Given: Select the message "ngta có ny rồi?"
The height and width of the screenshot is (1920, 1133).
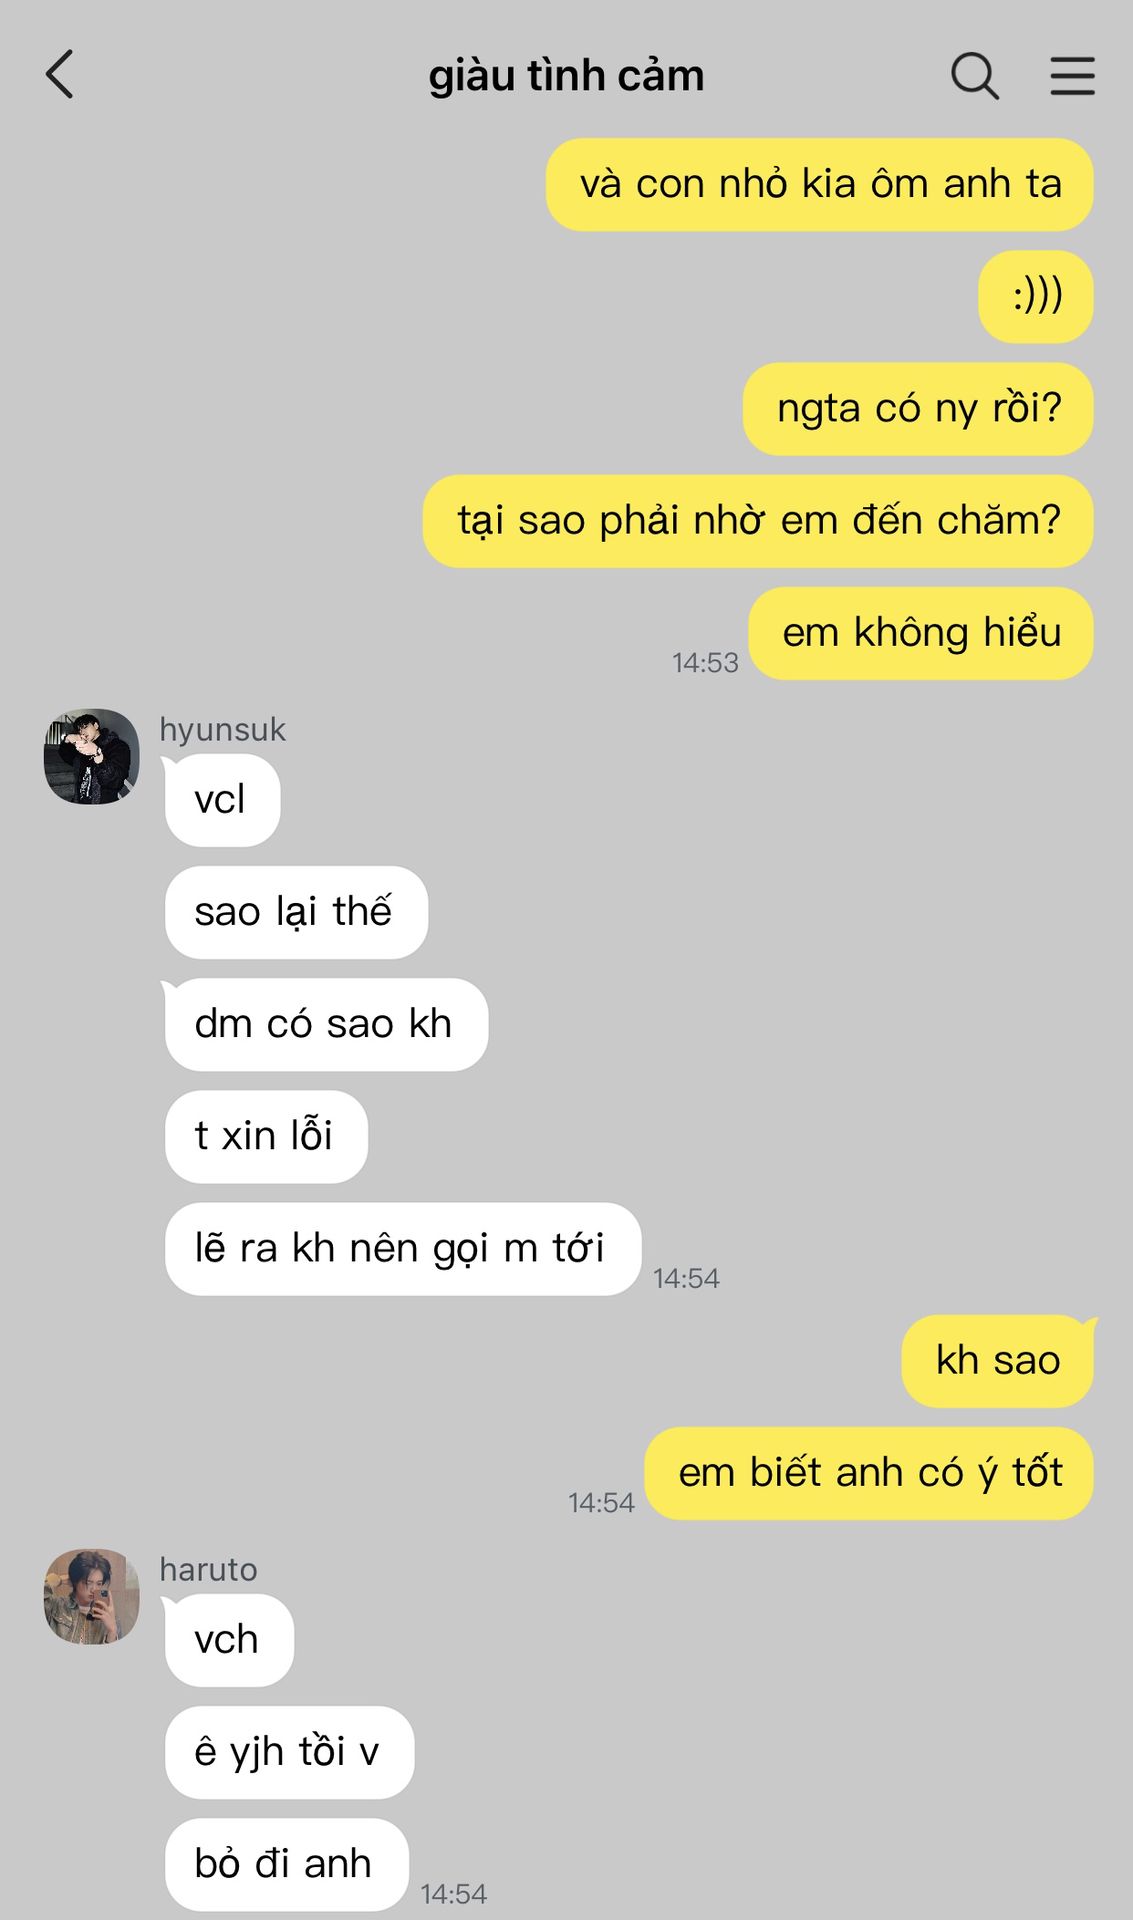Looking at the screenshot, I should 918,409.
